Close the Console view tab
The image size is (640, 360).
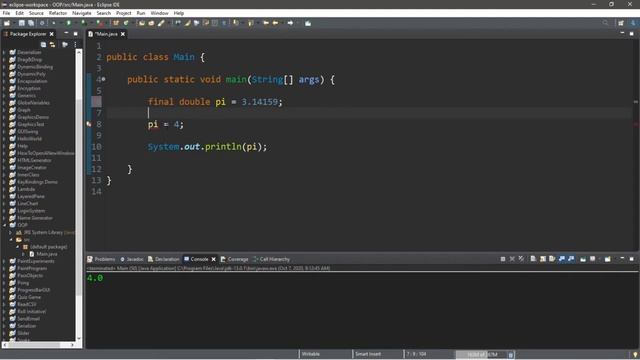point(213,259)
